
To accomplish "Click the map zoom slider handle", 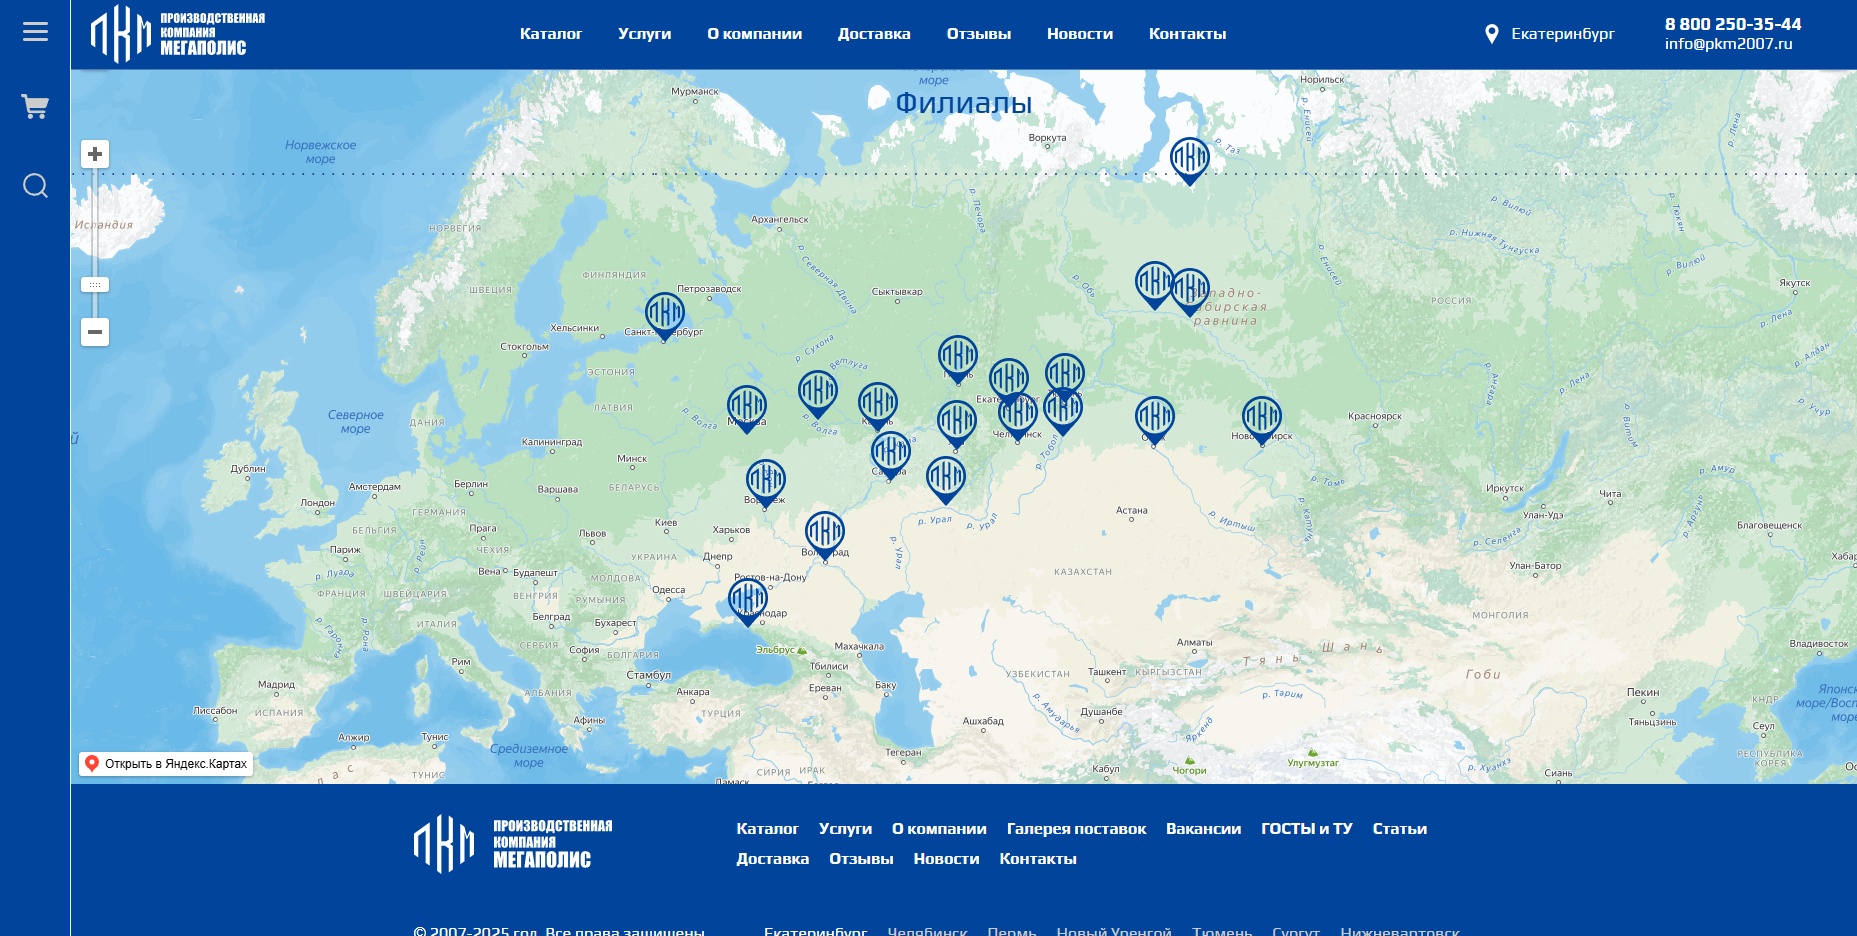I will [95, 285].
